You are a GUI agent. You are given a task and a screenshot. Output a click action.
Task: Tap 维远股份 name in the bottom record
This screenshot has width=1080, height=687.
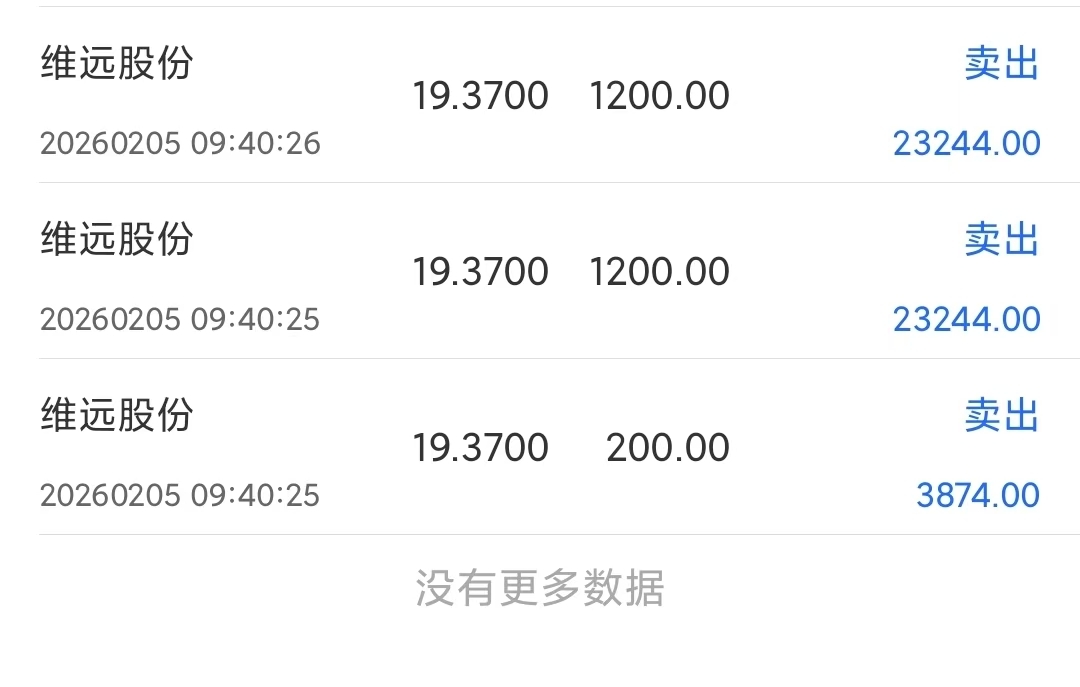[116, 415]
